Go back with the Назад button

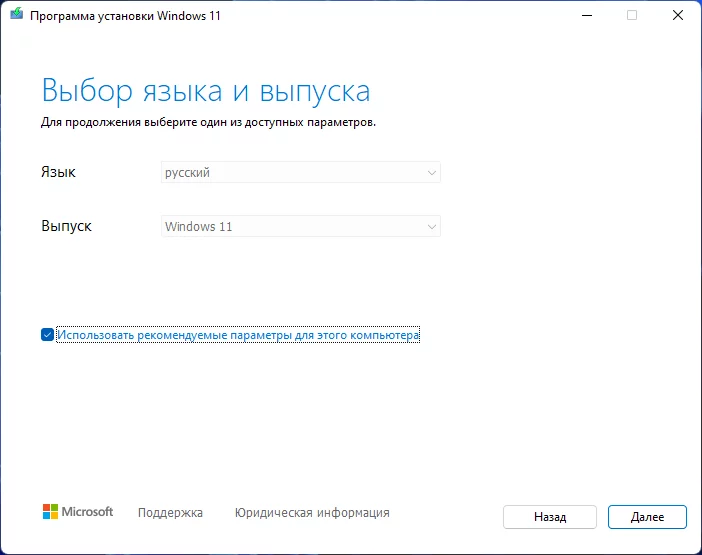click(x=550, y=517)
